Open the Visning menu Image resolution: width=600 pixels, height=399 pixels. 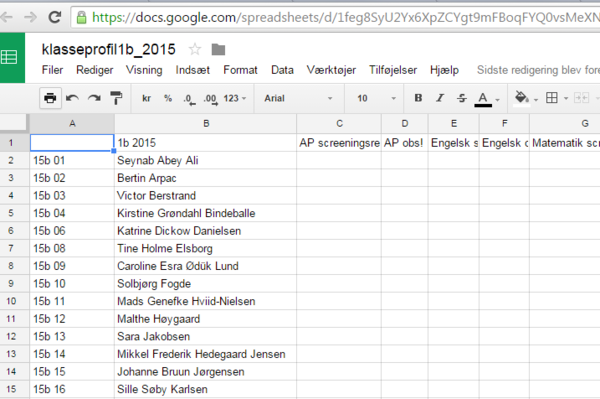coord(144,70)
